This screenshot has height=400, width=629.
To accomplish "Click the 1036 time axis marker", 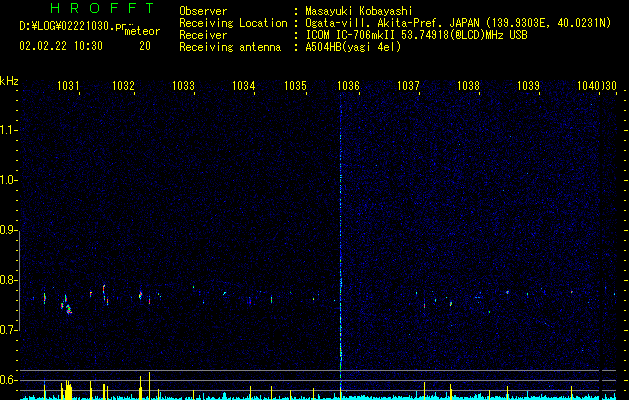I will coord(348,86).
